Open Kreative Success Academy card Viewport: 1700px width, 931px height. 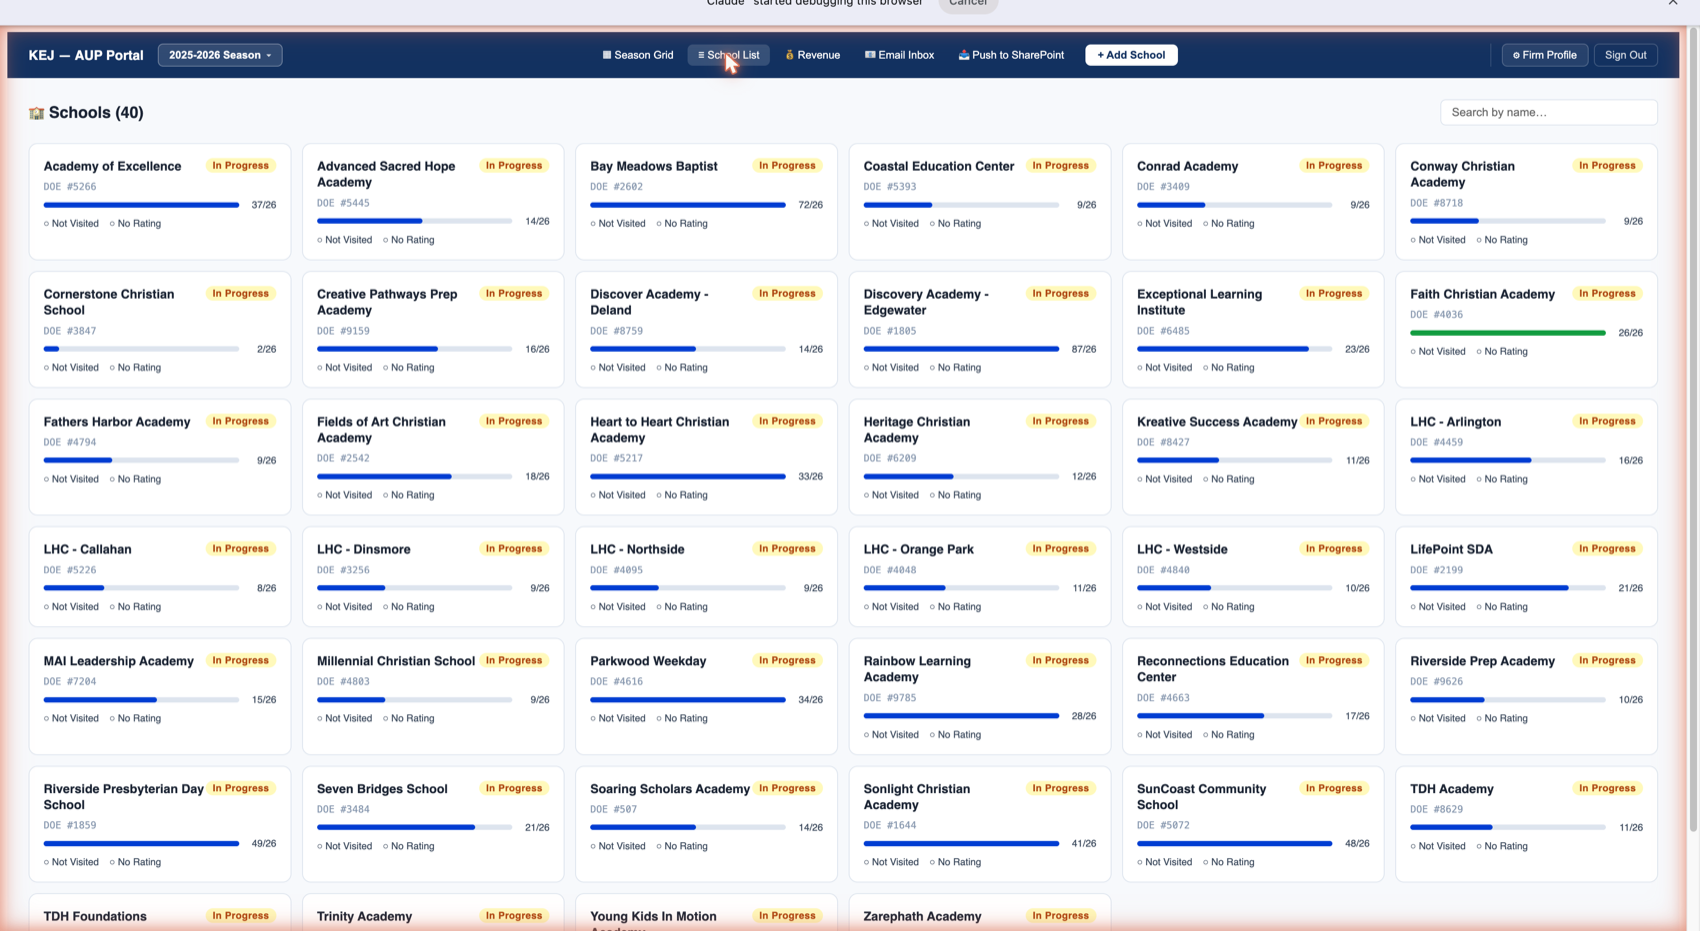point(1253,457)
